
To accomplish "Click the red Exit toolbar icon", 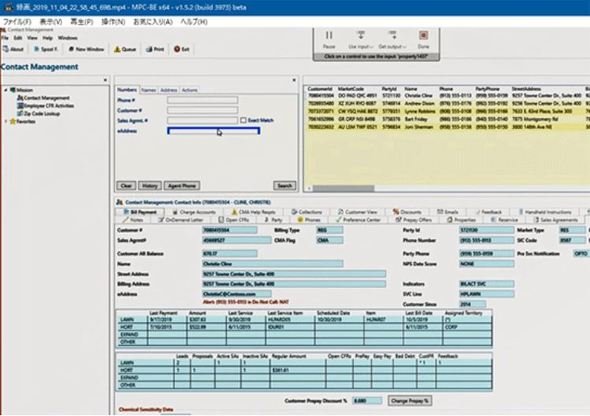I will click(x=177, y=49).
